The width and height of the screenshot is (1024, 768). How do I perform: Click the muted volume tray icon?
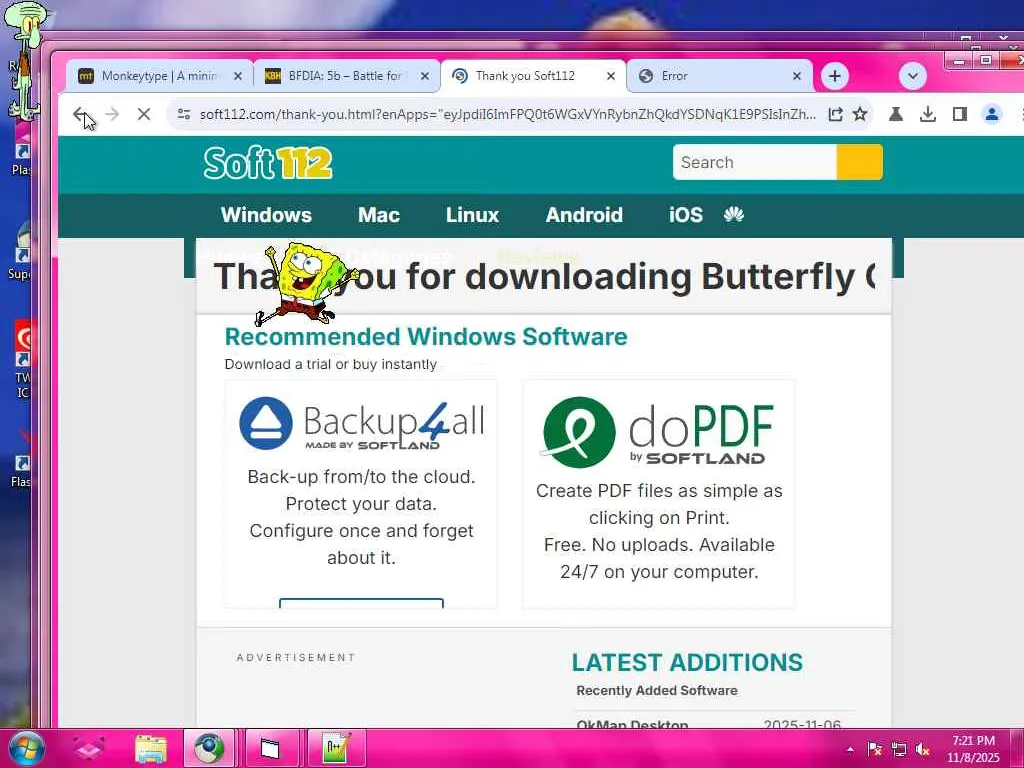pos(923,749)
